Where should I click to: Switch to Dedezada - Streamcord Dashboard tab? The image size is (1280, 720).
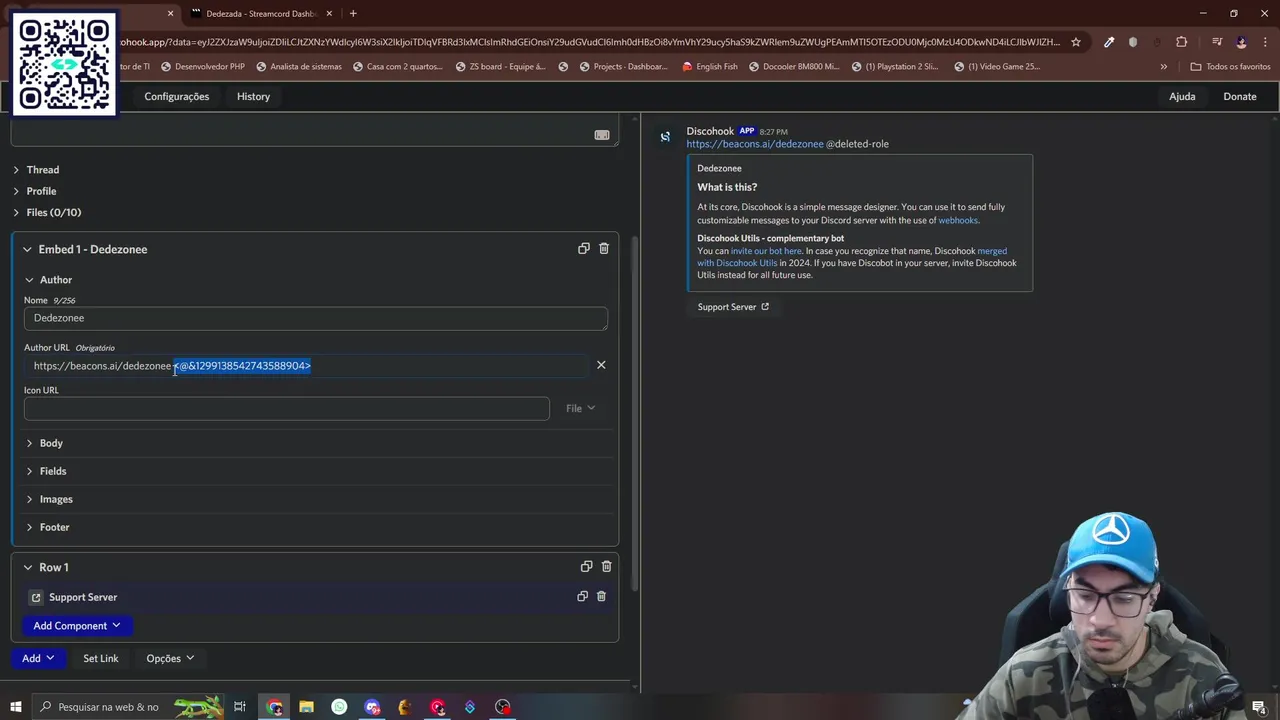(x=261, y=13)
